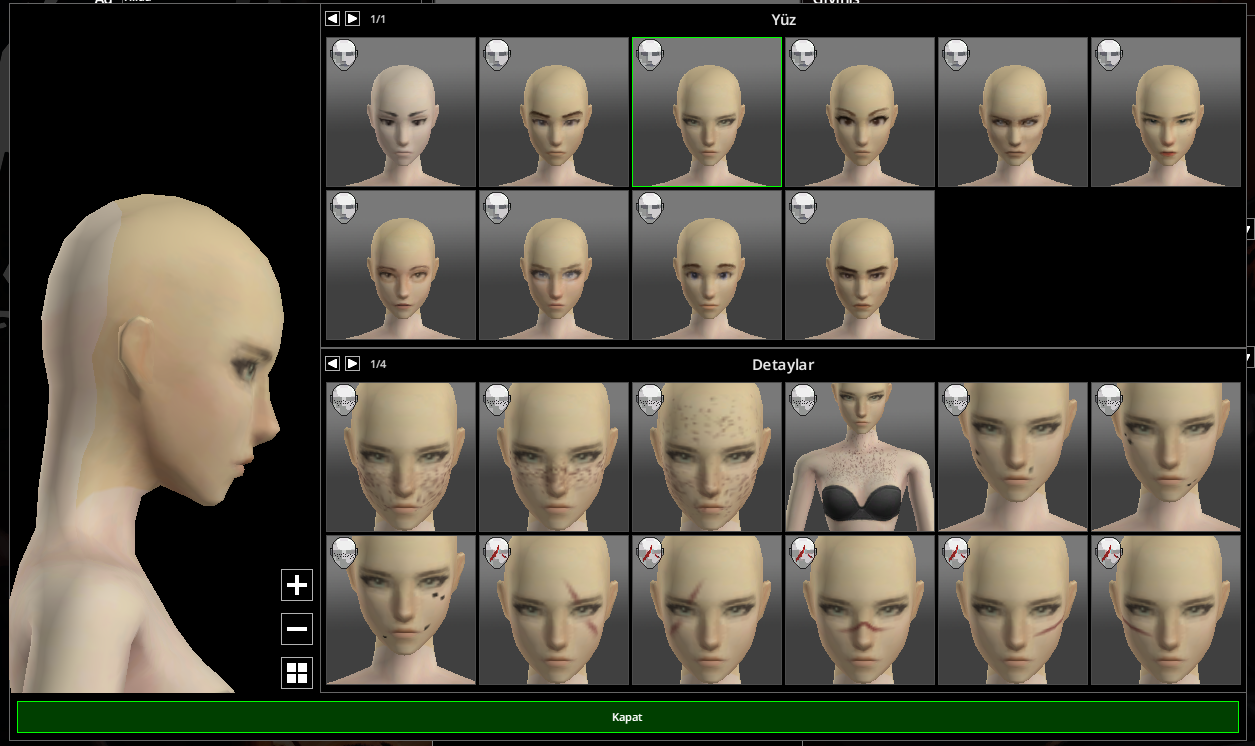Image resolution: width=1255 pixels, height=746 pixels.
Task: Select fifth detail in bottom Detaylar row
Action: [1013, 610]
